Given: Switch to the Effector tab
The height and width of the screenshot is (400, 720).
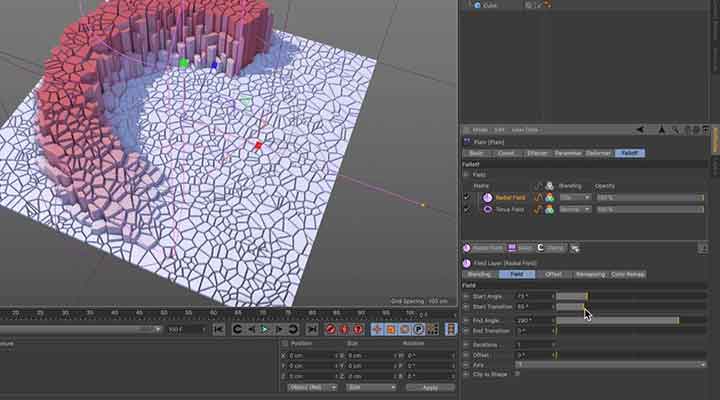Looking at the screenshot, I should [x=537, y=153].
